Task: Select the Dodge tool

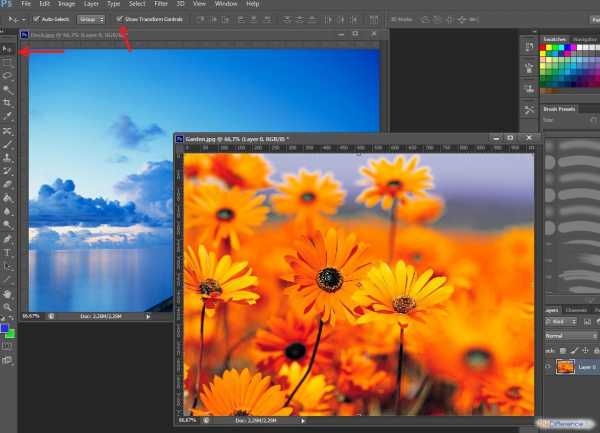Action: 7,225
